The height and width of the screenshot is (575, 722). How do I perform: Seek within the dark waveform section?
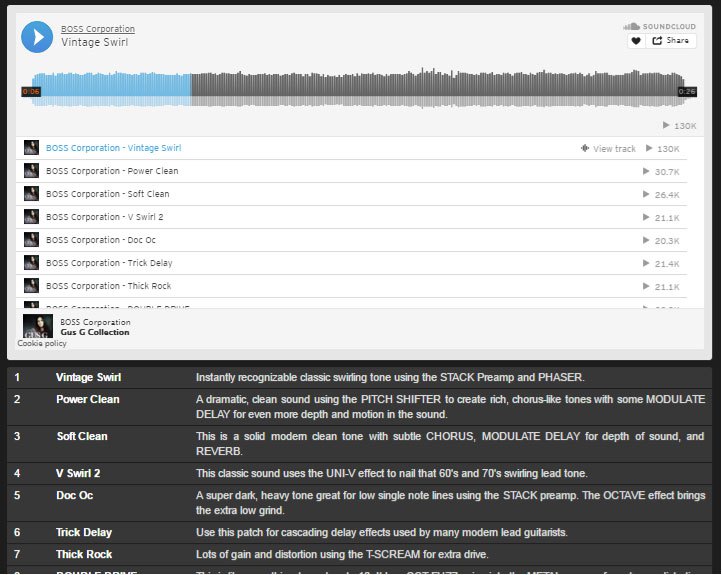tap(437, 88)
